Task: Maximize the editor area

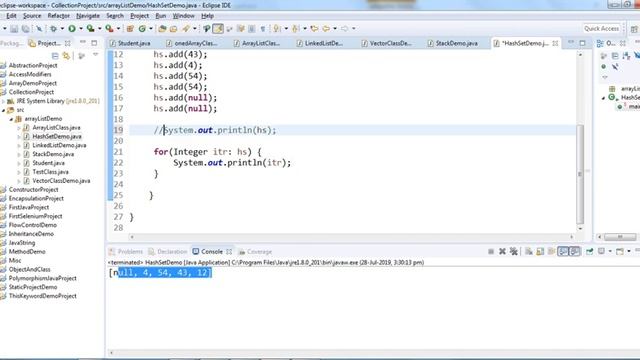Action: 582,42
